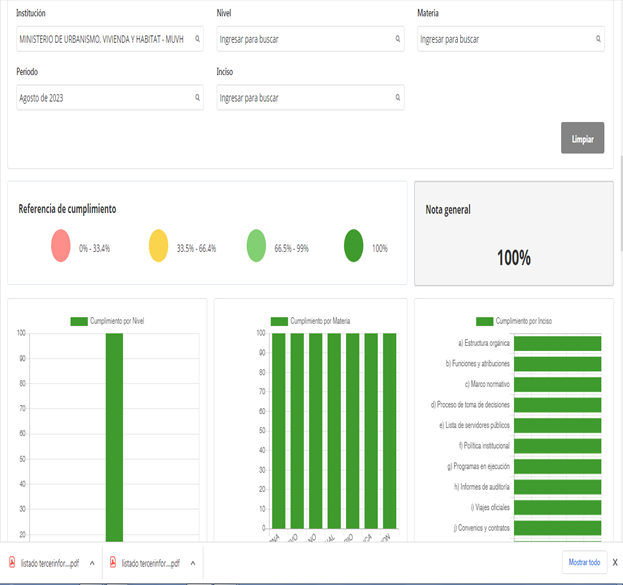Expand options chevron for first downloaded PDF

coord(92,563)
